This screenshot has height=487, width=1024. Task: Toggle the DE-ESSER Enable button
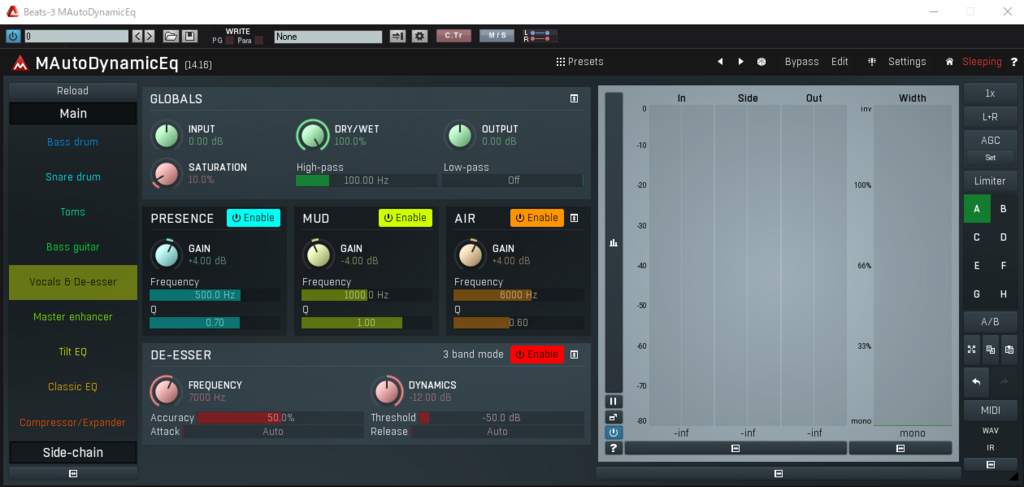(x=537, y=354)
